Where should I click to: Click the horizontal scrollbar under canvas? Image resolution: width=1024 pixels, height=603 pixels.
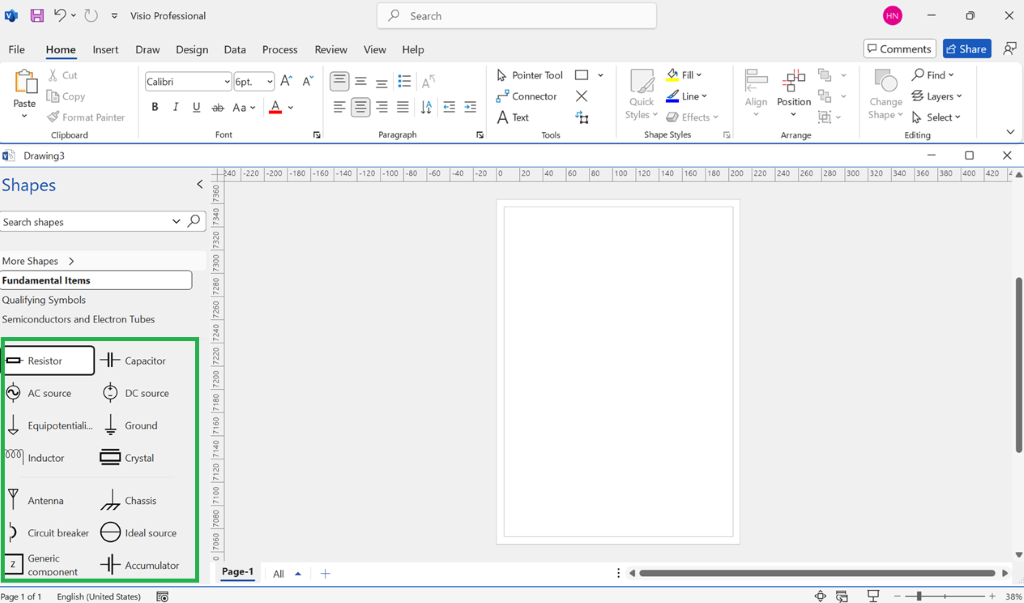point(817,574)
